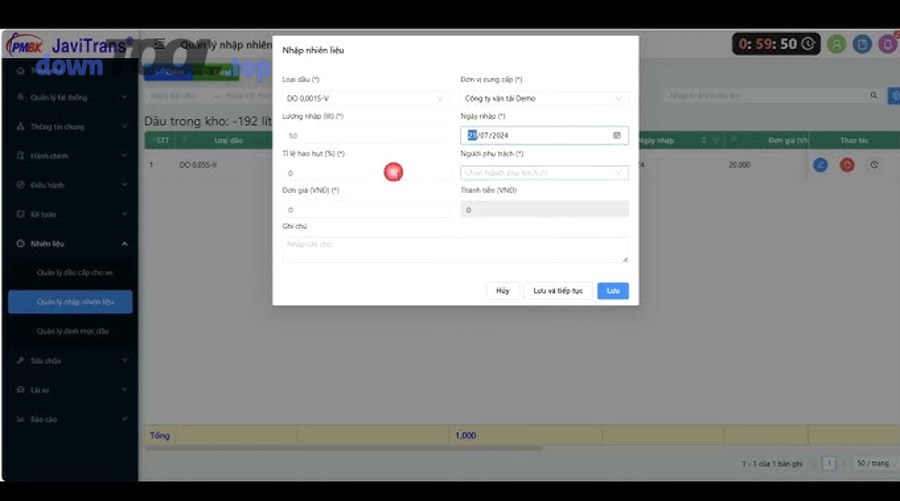The width and height of the screenshot is (900, 501).
Task: Select Quản lý định mức dầu menu item
Action: pos(73,330)
